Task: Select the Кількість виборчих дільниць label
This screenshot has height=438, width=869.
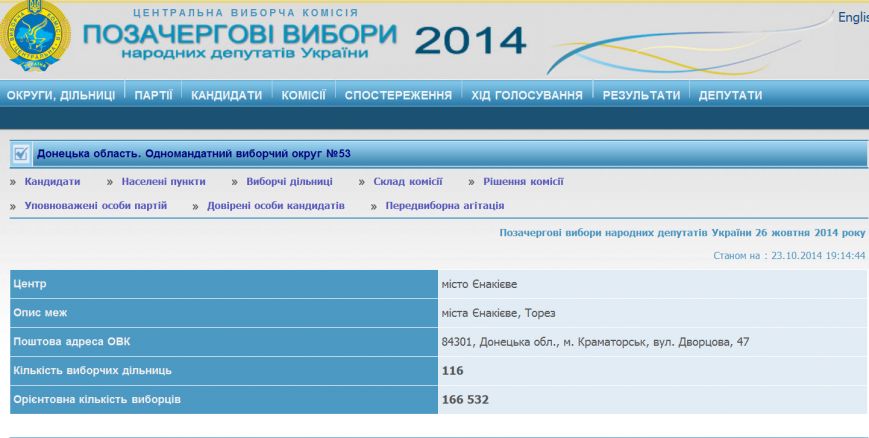Action: pos(92,370)
